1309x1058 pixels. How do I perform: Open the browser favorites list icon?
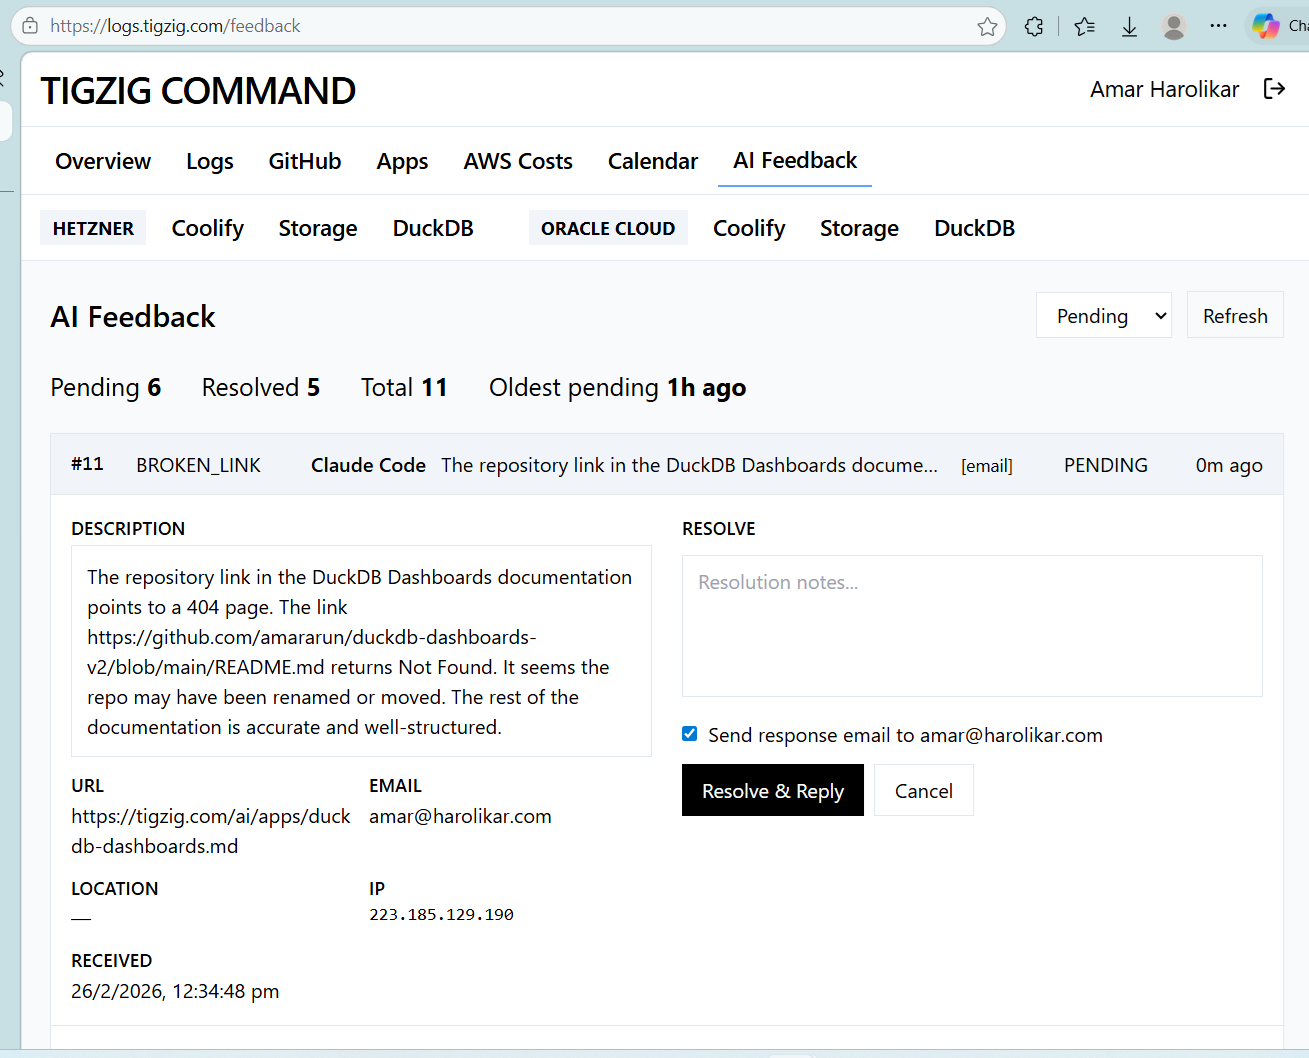1084,27
